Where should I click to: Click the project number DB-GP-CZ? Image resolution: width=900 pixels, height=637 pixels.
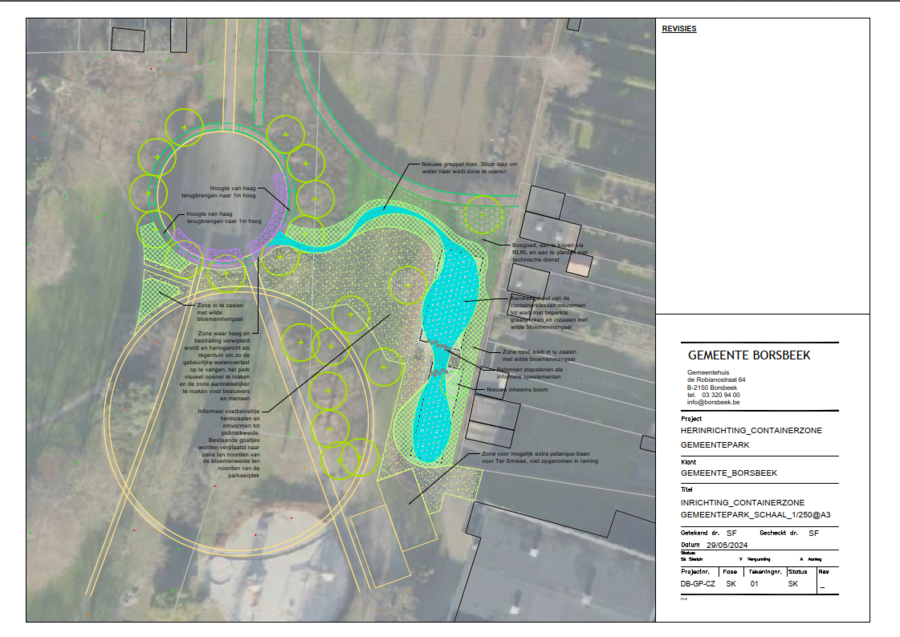click(x=698, y=584)
